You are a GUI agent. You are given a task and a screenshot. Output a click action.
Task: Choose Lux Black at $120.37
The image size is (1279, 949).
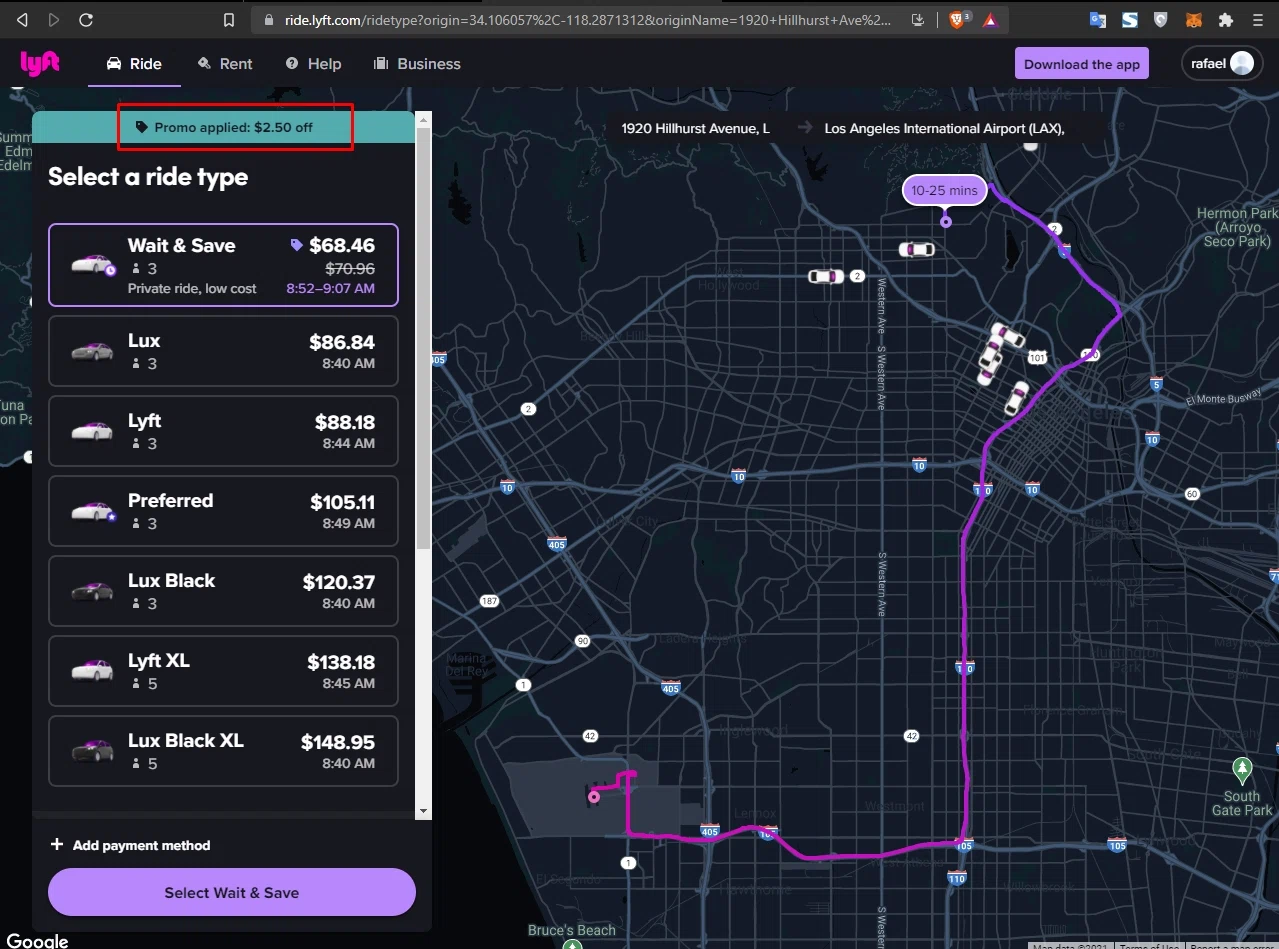[223, 591]
